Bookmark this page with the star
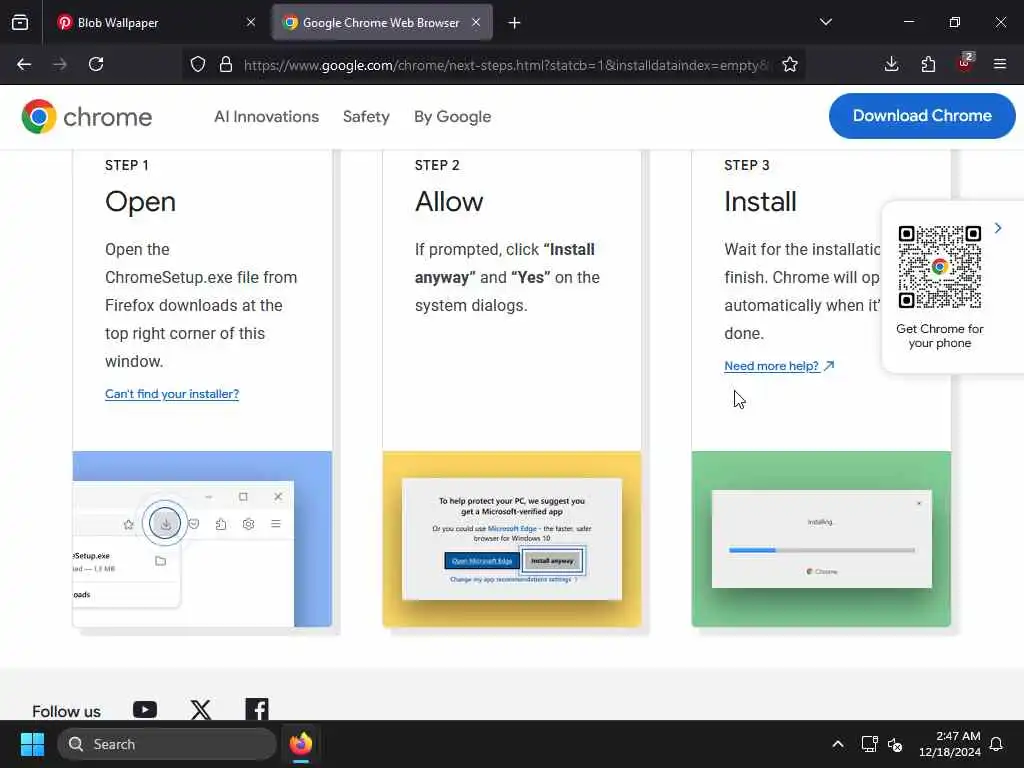Viewport: 1024px width, 768px height. (x=790, y=64)
